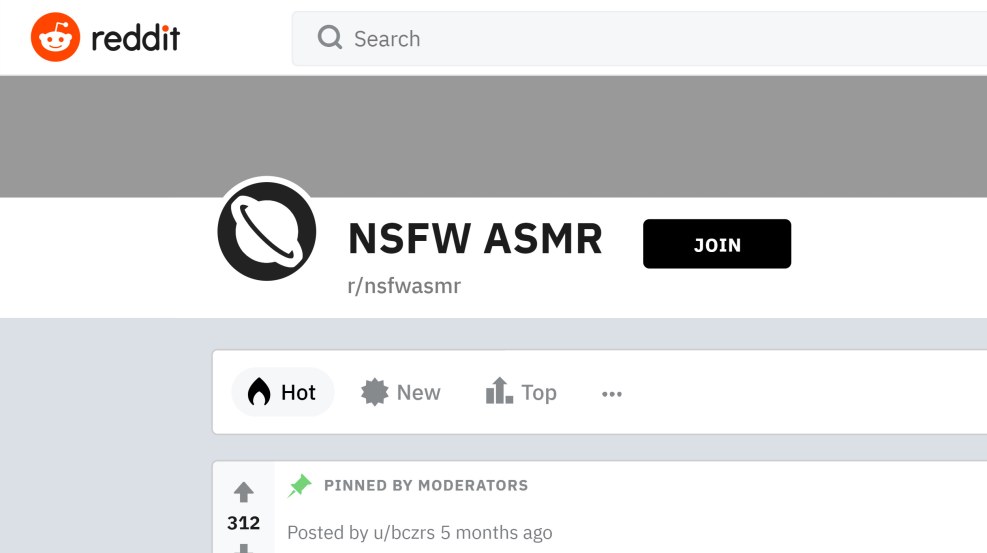The width and height of the screenshot is (987, 553).
Task: Upvote the pinned post
Action: (x=244, y=492)
